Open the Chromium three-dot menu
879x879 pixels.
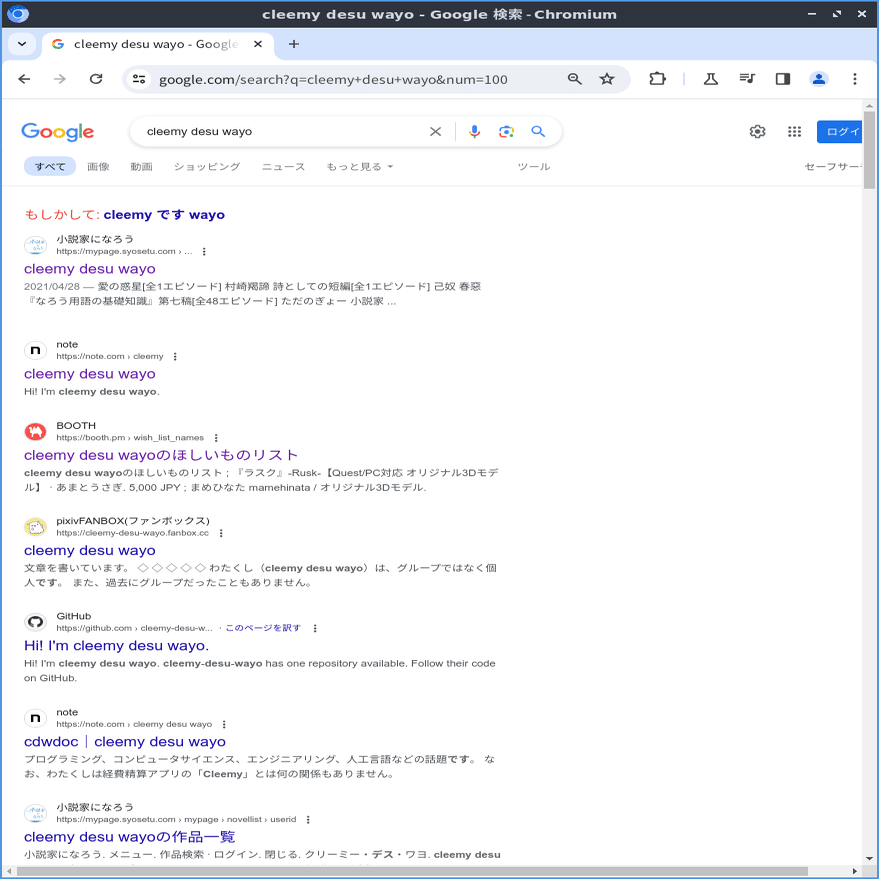pos(854,79)
